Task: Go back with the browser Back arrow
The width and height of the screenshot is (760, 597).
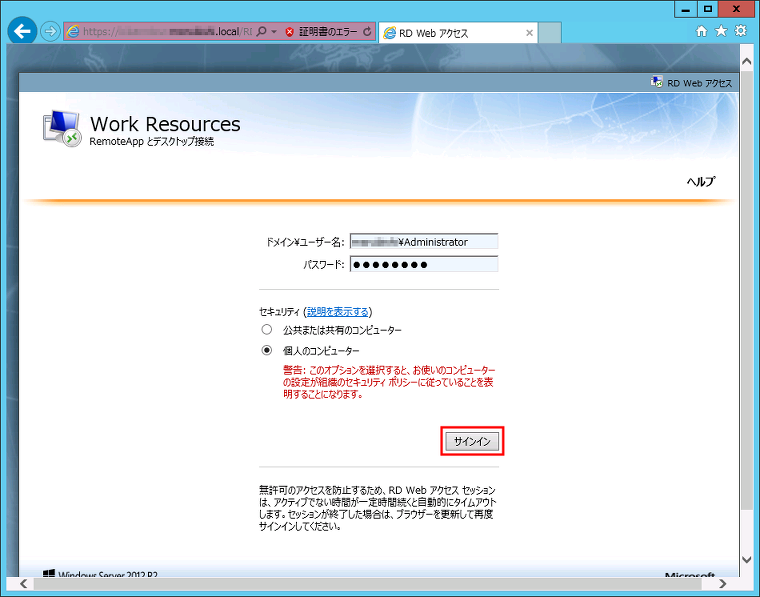Action: pos(22,31)
